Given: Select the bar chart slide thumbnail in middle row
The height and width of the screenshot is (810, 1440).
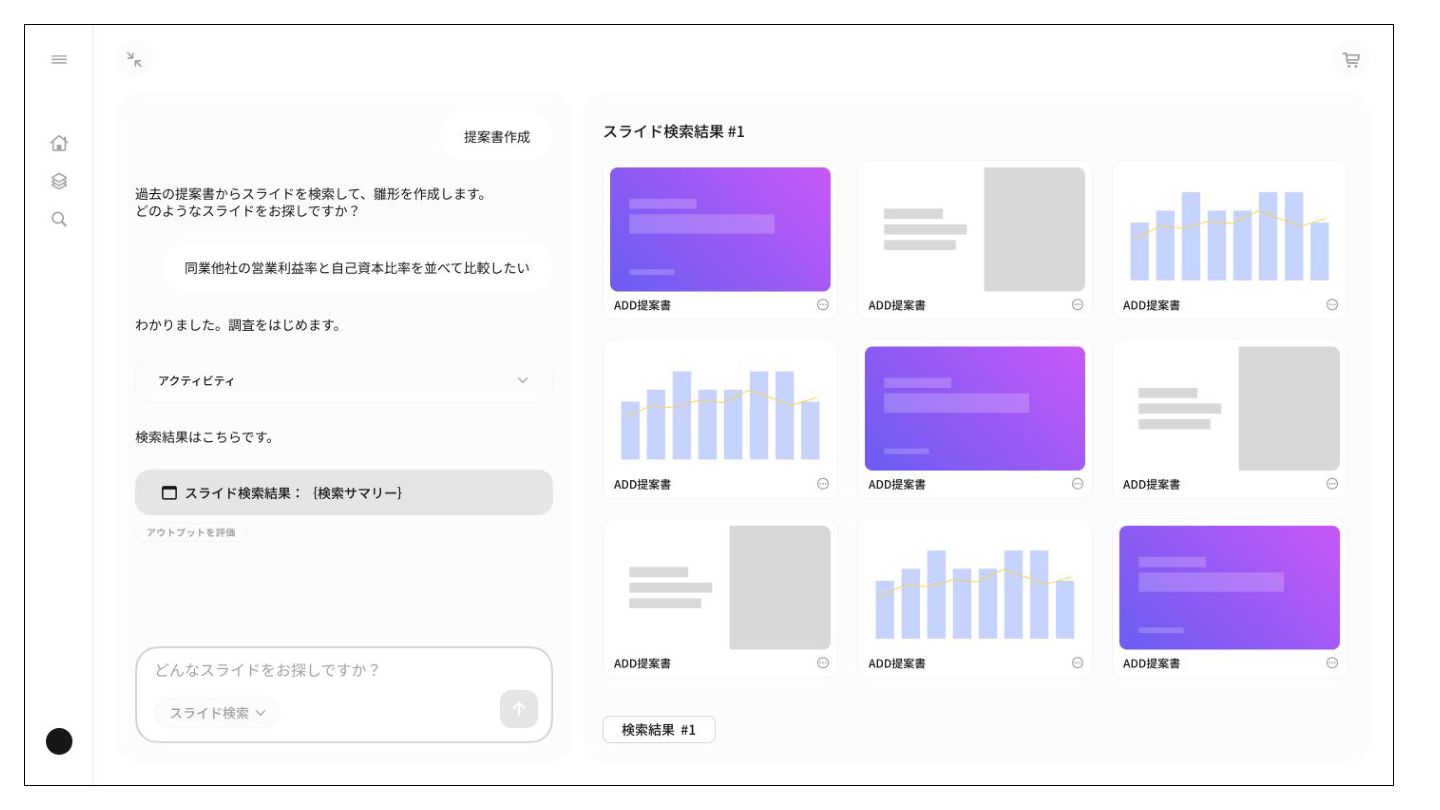Looking at the screenshot, I should [x=720, y=408].
